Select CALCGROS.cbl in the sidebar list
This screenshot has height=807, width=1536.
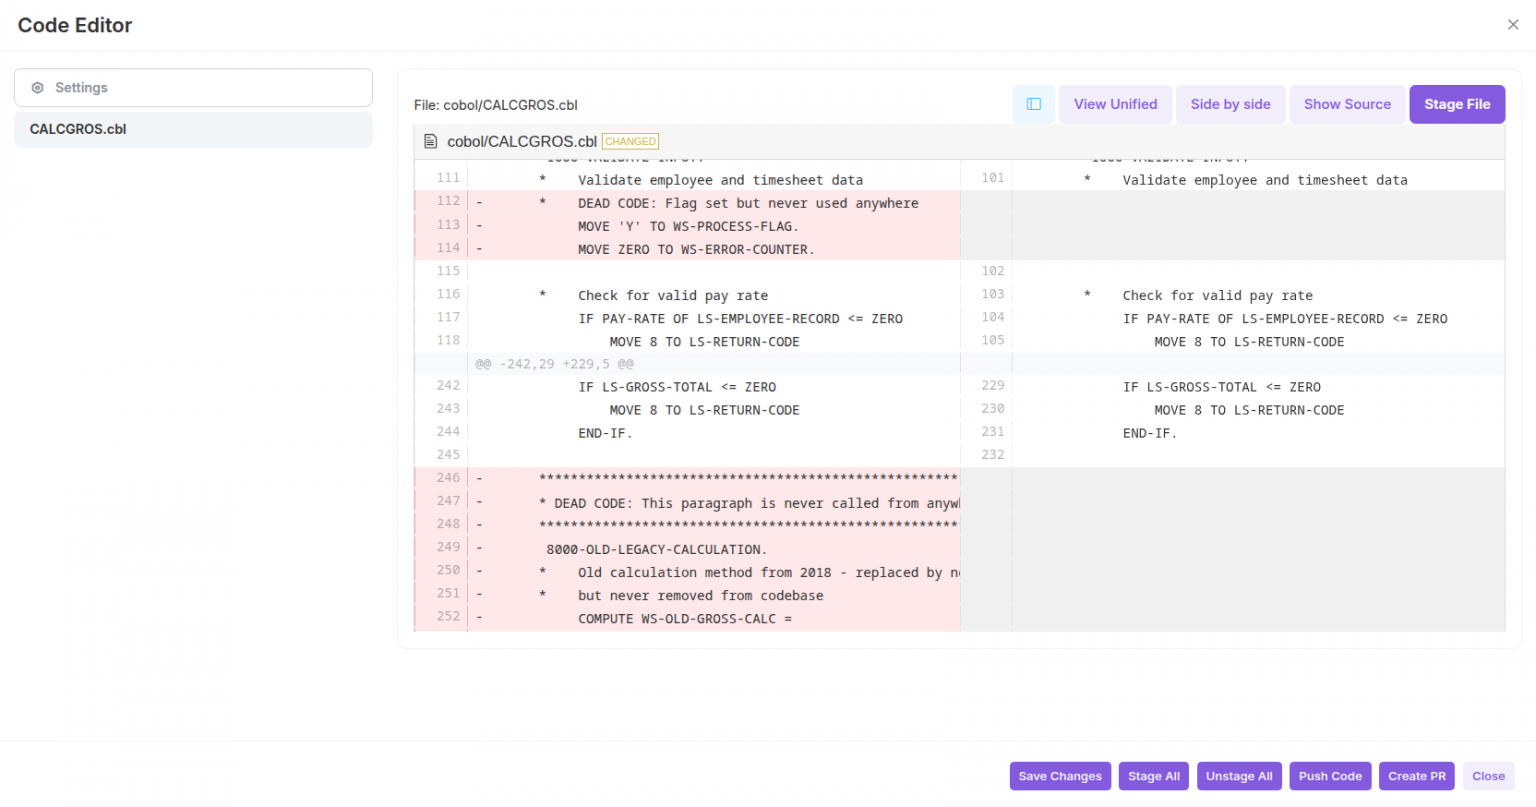(x=77, y=128)
